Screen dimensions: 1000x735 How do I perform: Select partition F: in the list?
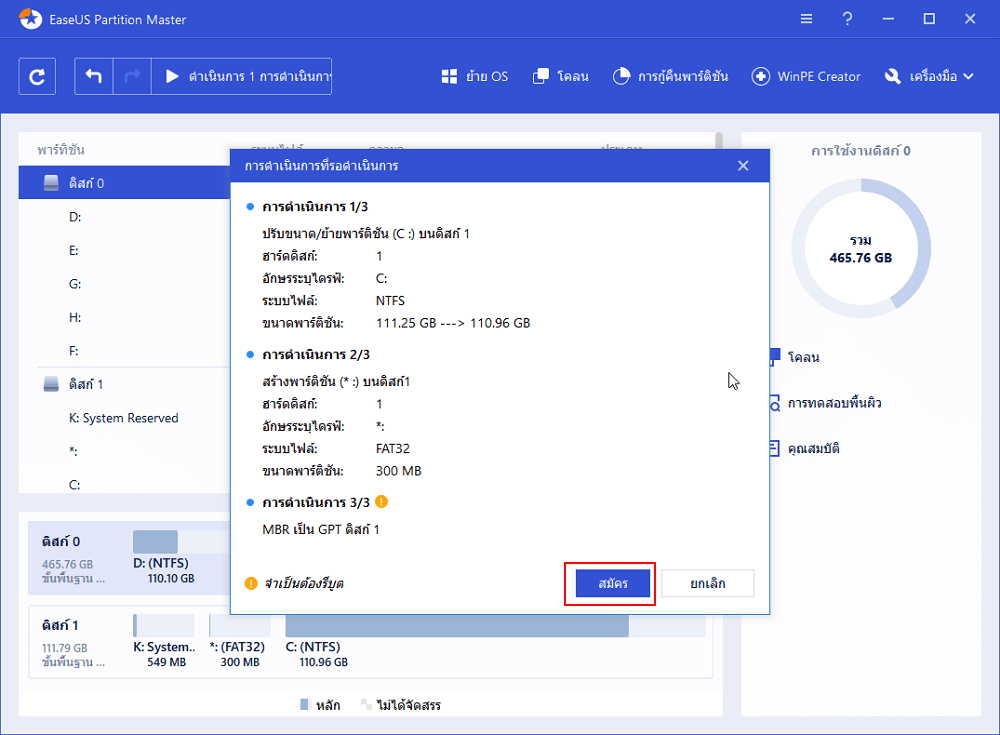124,351
